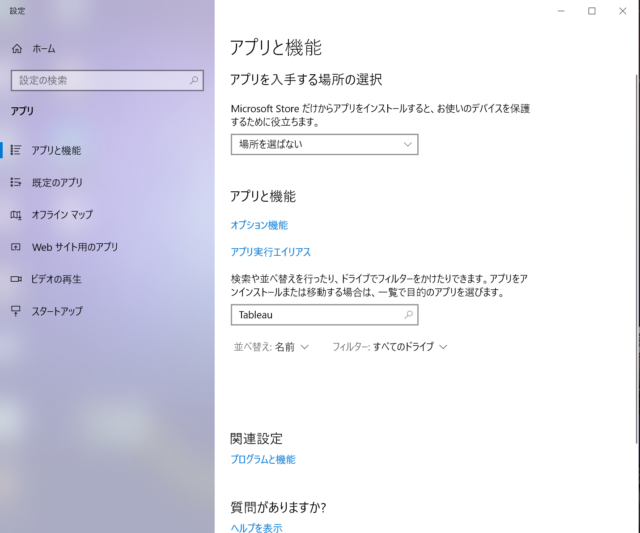This screenshot has width=640, height=533.
Task: Open the 場所を選ばない dropdown
Action: [x=324, y=144]
